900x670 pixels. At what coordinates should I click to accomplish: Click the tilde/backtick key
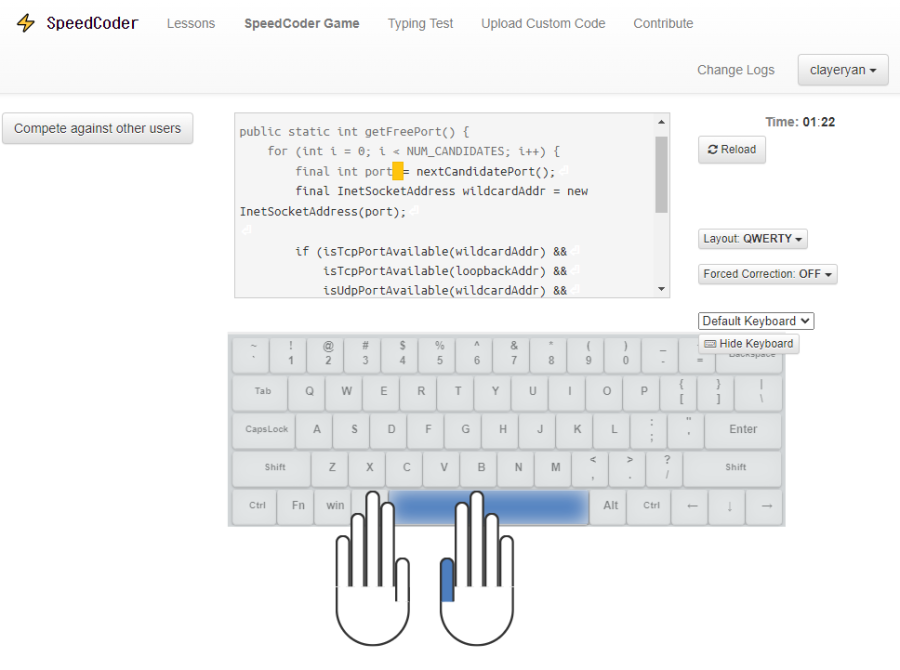(x=253, y=353)
